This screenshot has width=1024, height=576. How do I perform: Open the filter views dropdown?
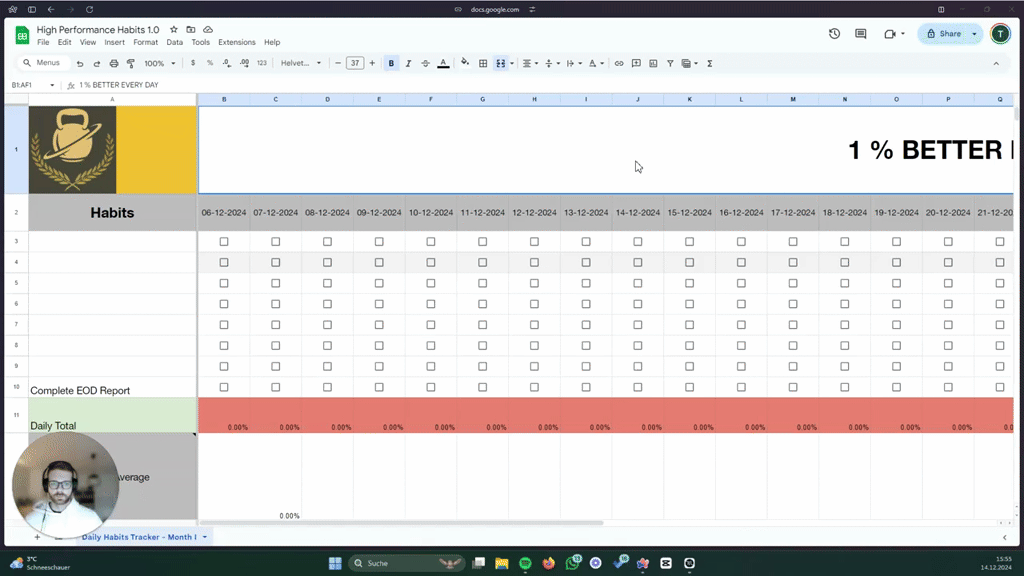690,63
